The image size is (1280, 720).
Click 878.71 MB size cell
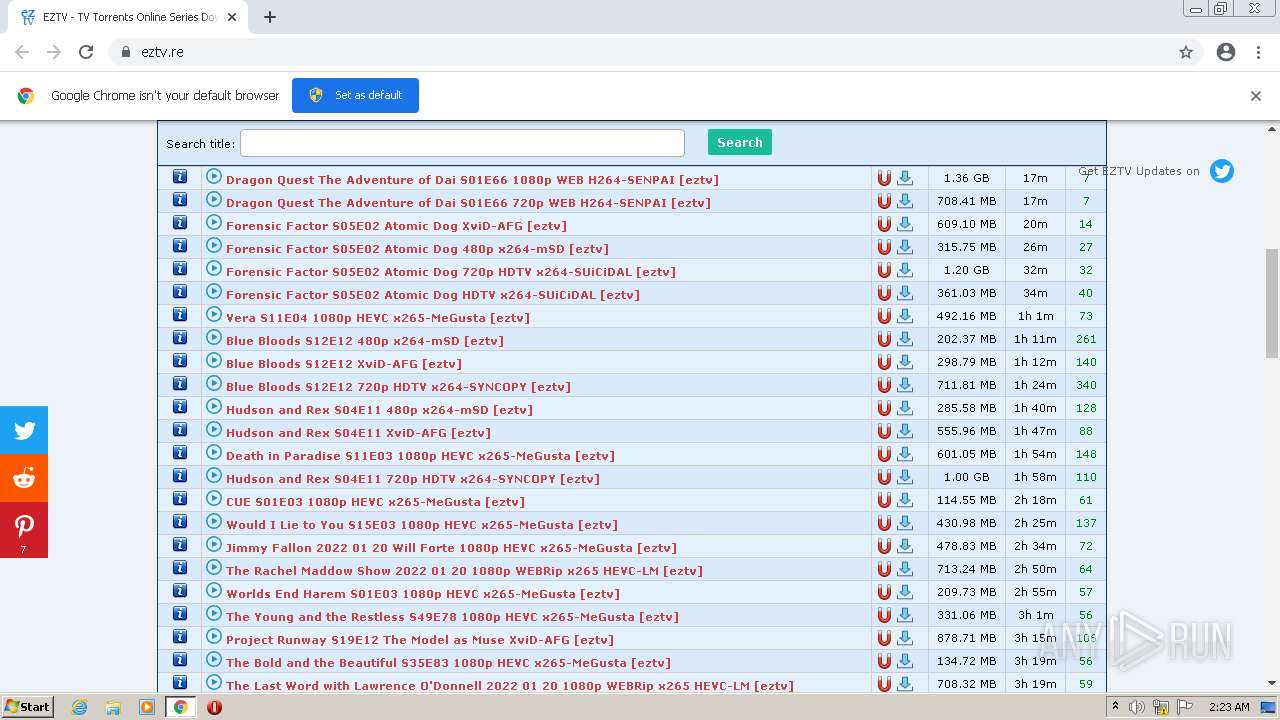[x=969, y=638]
